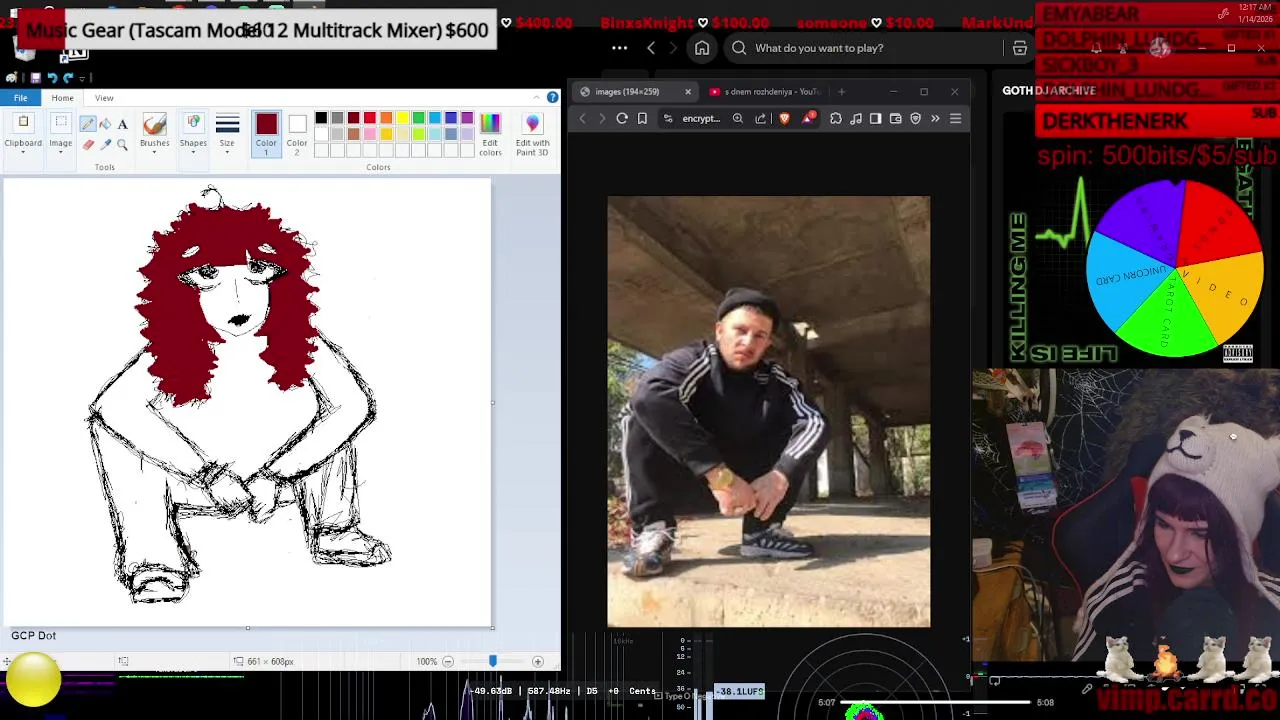
Task: Select the Magnifier tool in Paint
Action: coord(122,145)
